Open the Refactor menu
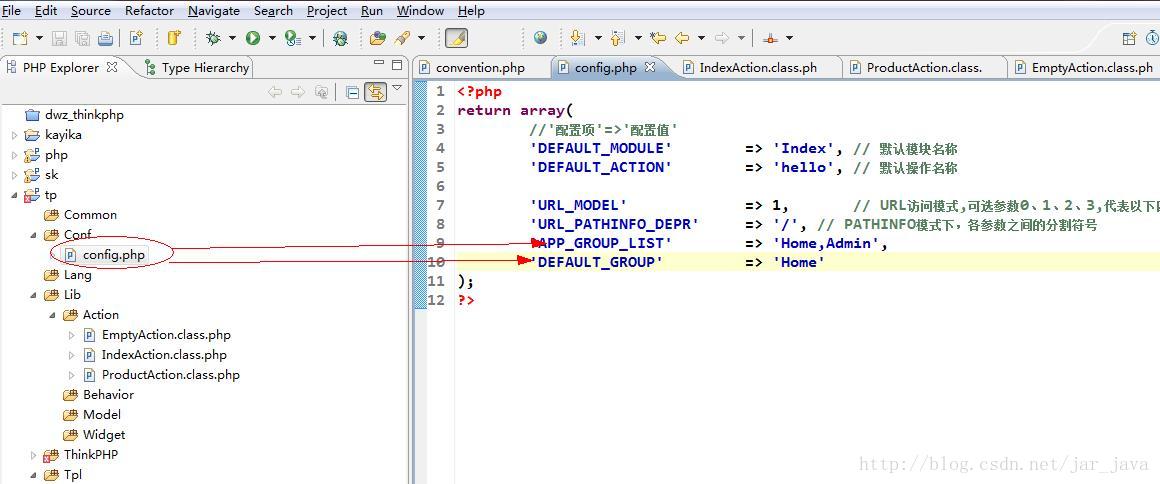The width and height of the screenshot is (1160, 484). click(149, 10)
